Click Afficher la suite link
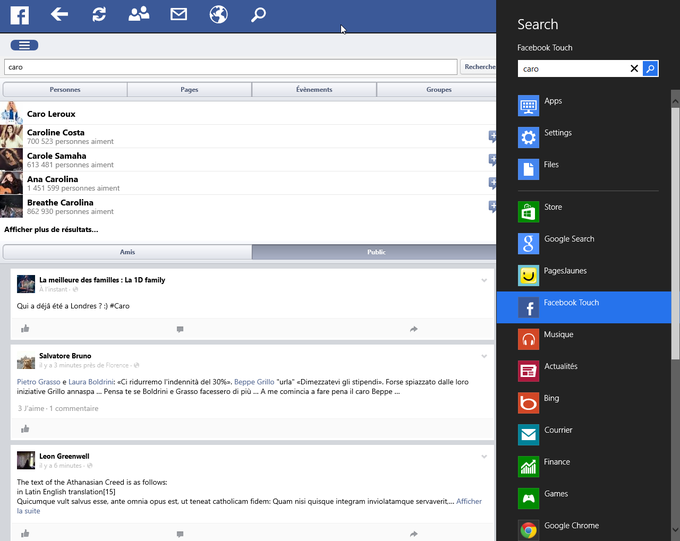Image resolution: width=680 pixels, height=541 pixels. coord(469,501)
